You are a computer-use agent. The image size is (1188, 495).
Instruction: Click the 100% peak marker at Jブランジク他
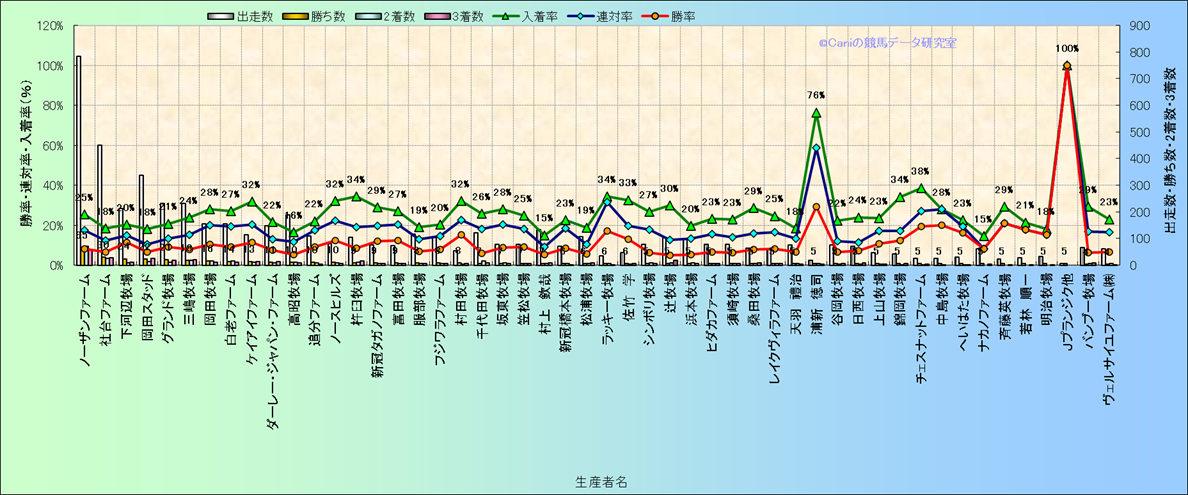[x=1067, y=66]
